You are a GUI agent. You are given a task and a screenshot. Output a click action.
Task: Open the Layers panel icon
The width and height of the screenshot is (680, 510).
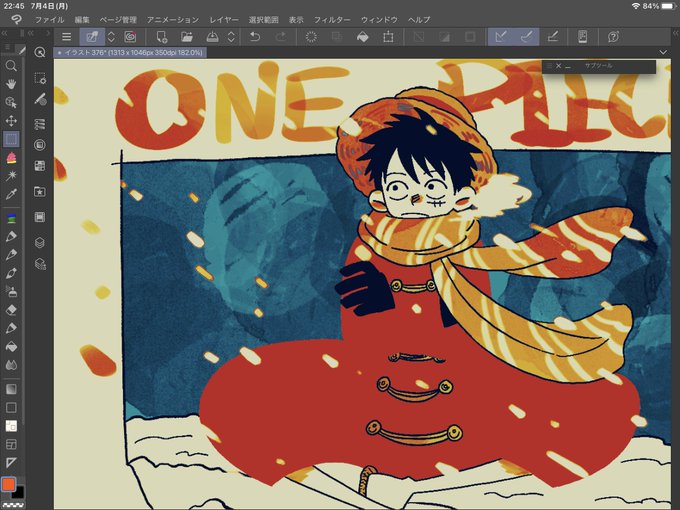pyautogui.click(x=40, y=242)
